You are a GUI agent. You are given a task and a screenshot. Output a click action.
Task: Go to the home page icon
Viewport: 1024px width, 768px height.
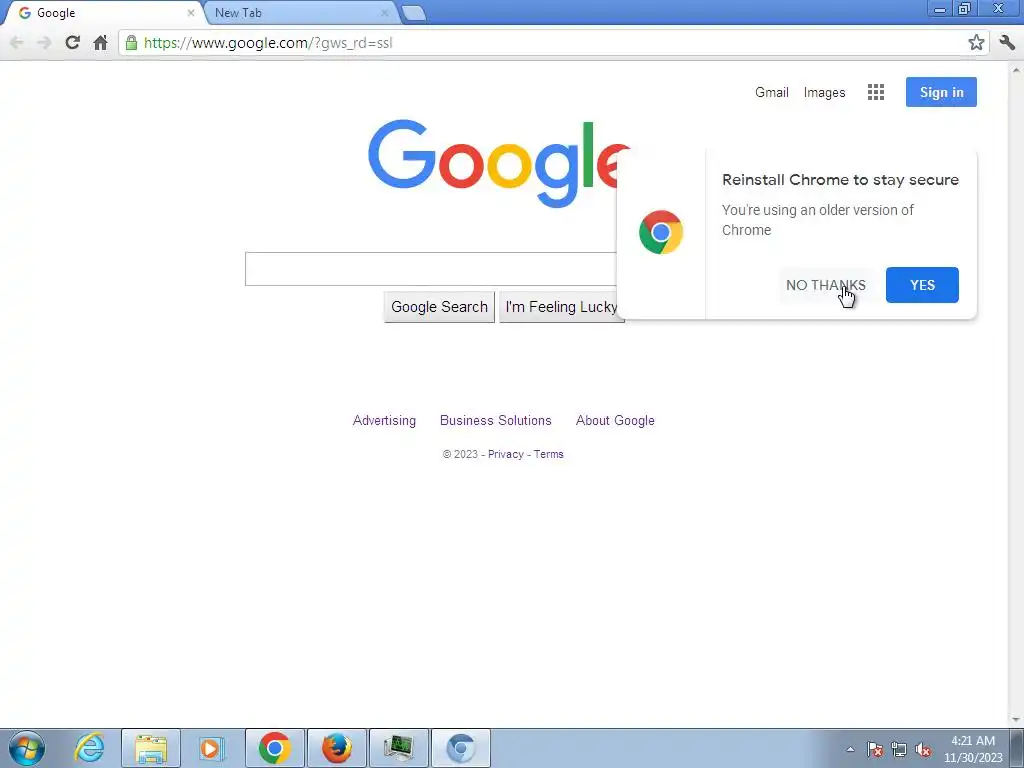click(x=100, y=43)
